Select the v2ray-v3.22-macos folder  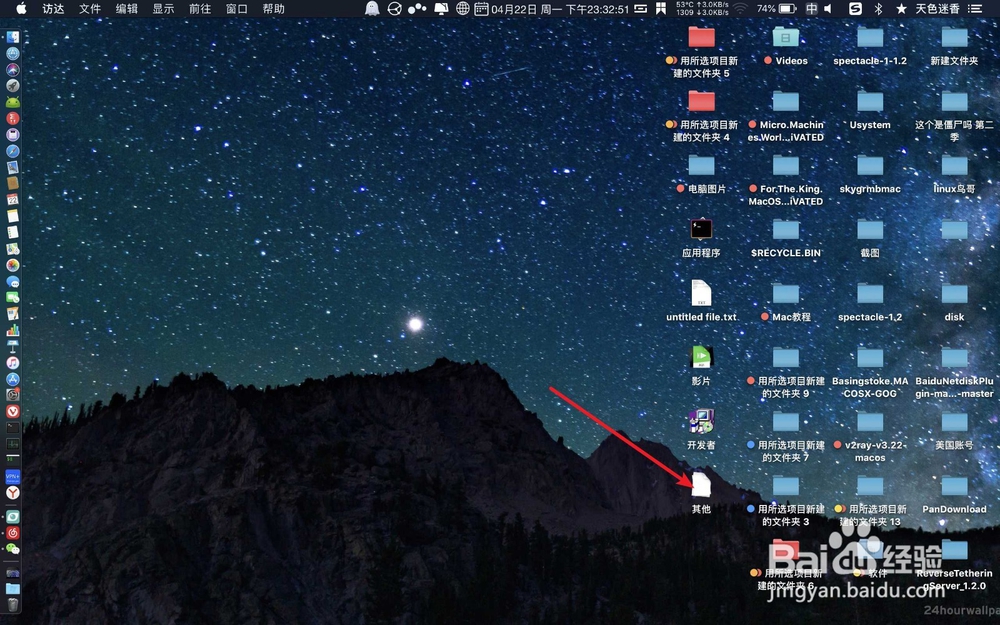pyautogui.click(x=870, y=435)
